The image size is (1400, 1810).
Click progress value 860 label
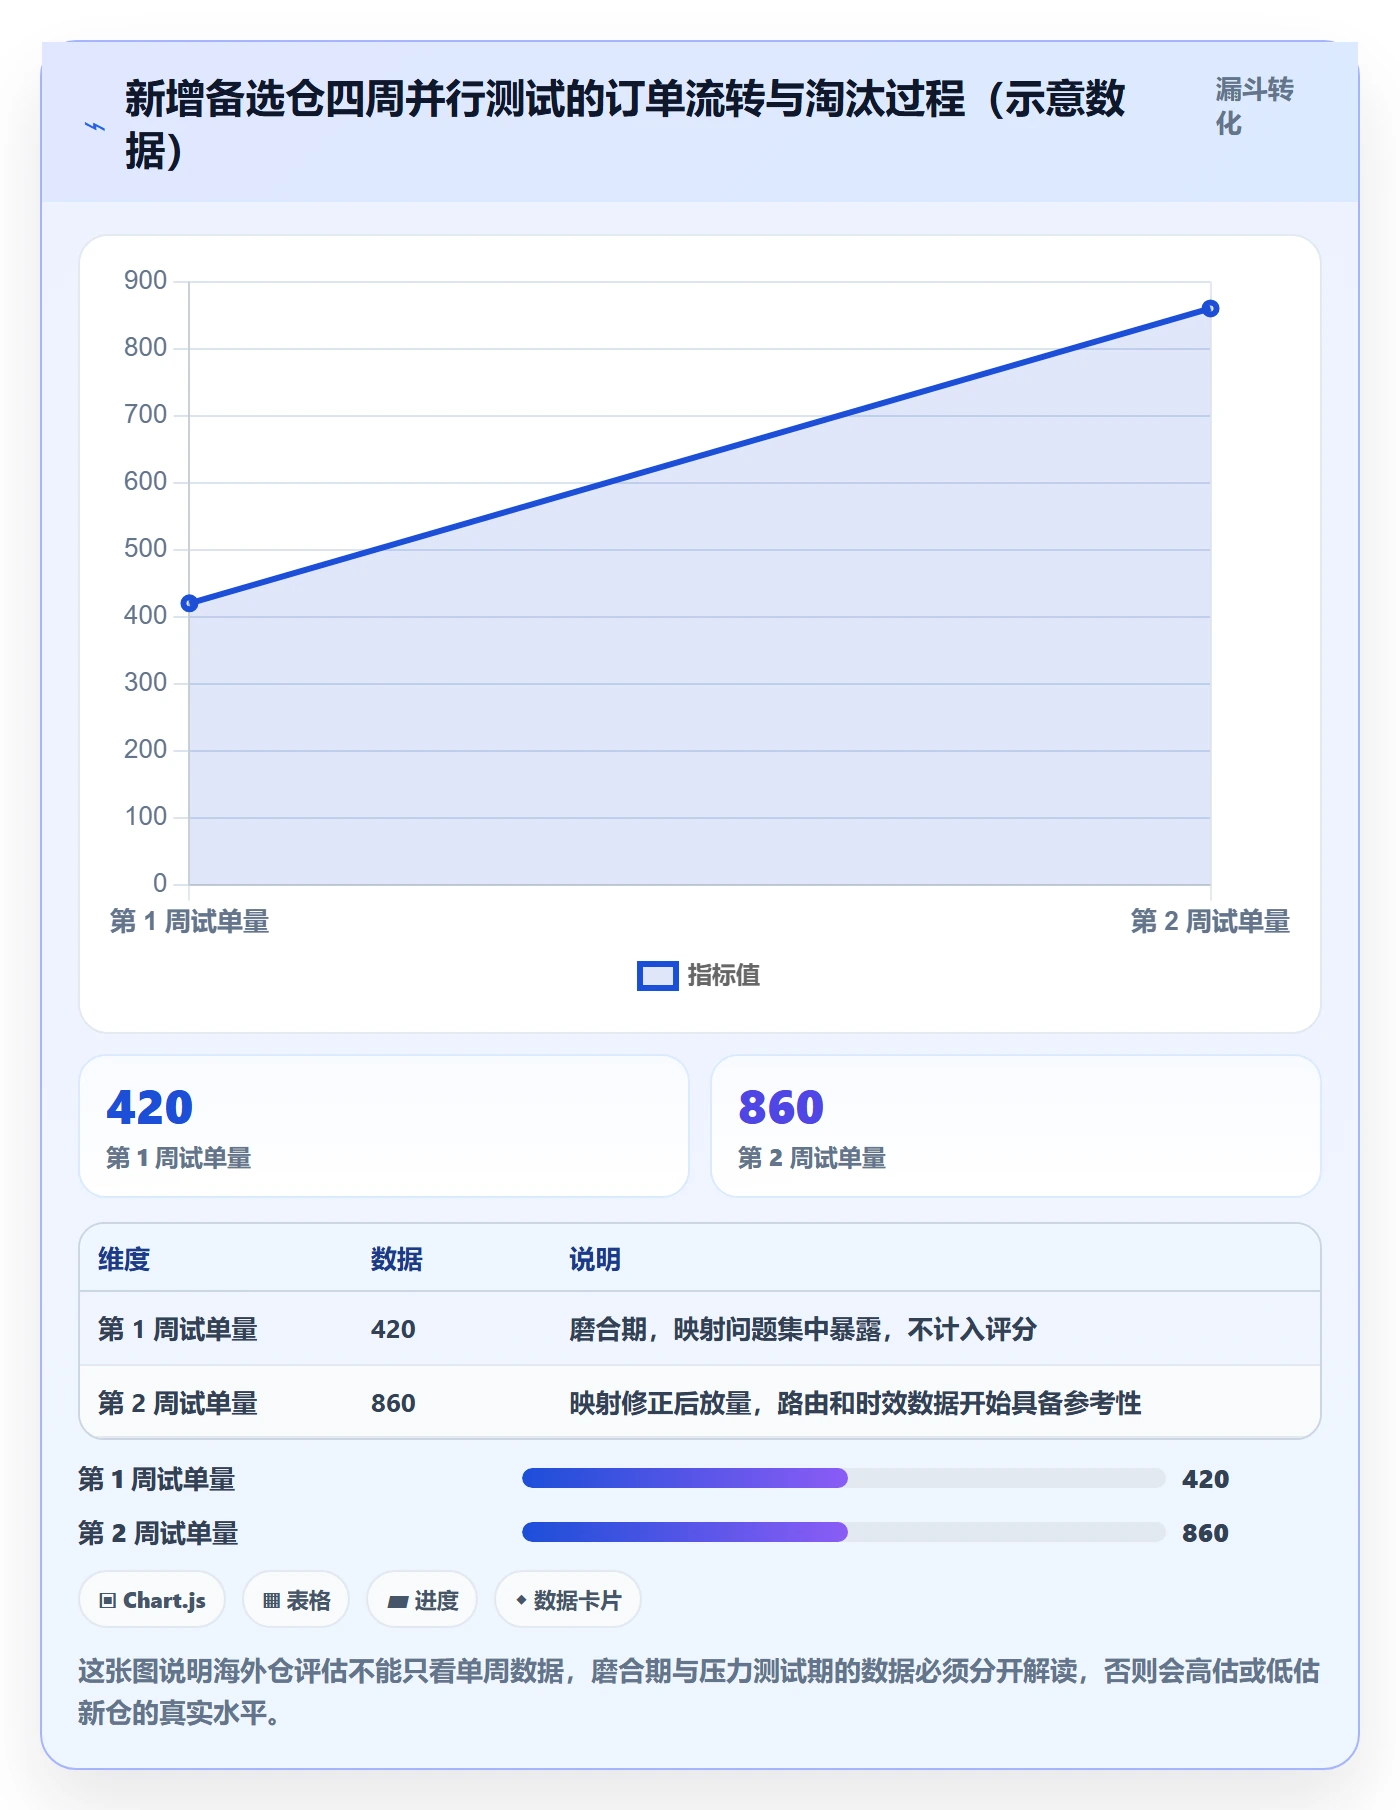(x=1205, y=1533)
